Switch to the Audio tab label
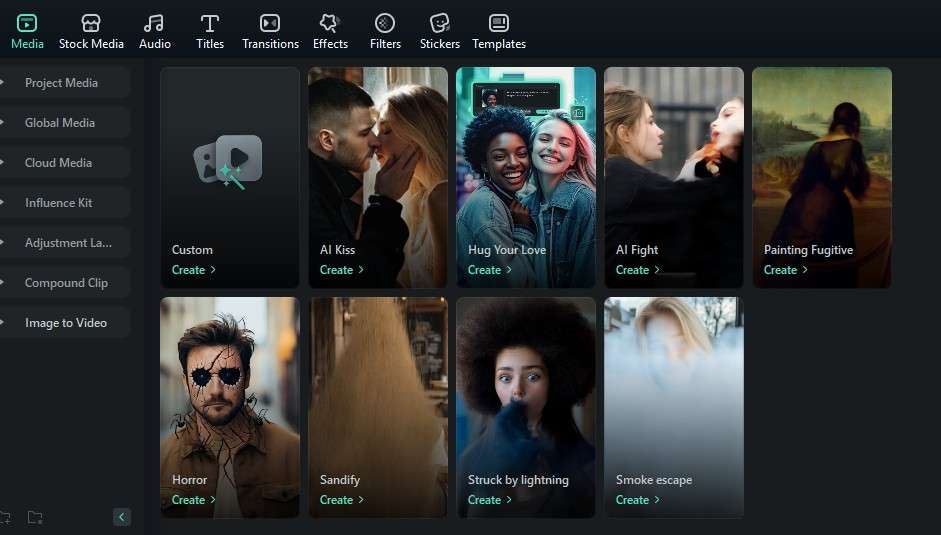This screenshot has width=941, height=535. pos(155,44)
